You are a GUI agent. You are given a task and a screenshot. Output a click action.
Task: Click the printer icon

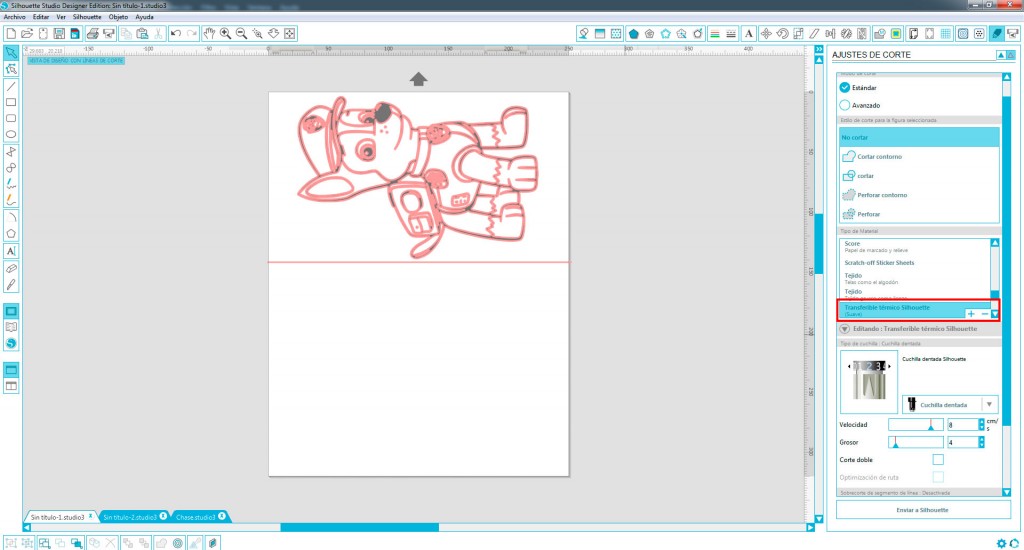coord(93,33)
